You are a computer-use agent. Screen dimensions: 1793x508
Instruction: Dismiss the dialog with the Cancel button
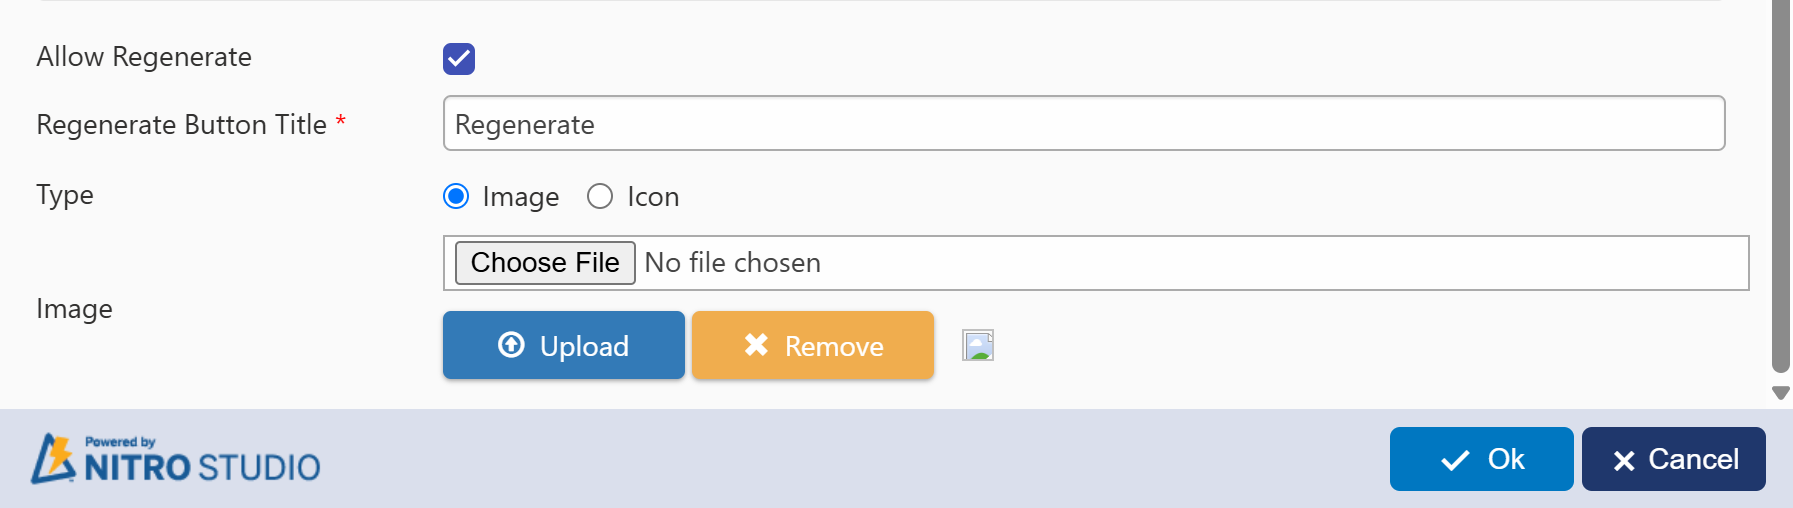click(1673, 459)
